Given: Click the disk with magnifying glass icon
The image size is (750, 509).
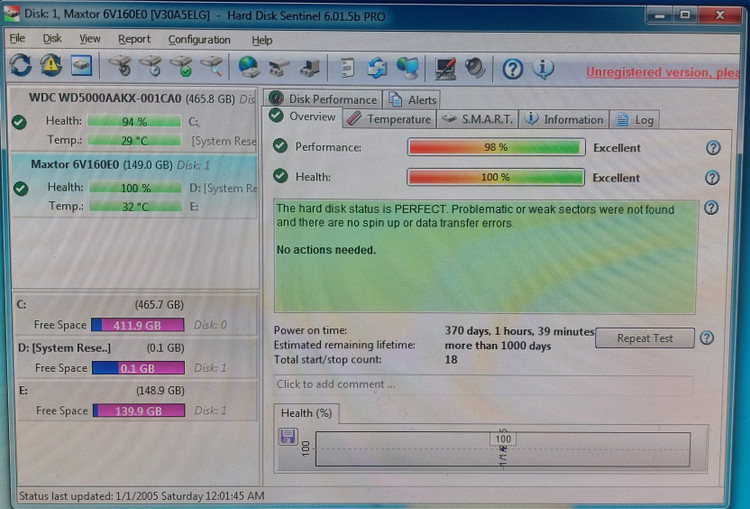Looking at the screenshot, I should click(212, 66).
